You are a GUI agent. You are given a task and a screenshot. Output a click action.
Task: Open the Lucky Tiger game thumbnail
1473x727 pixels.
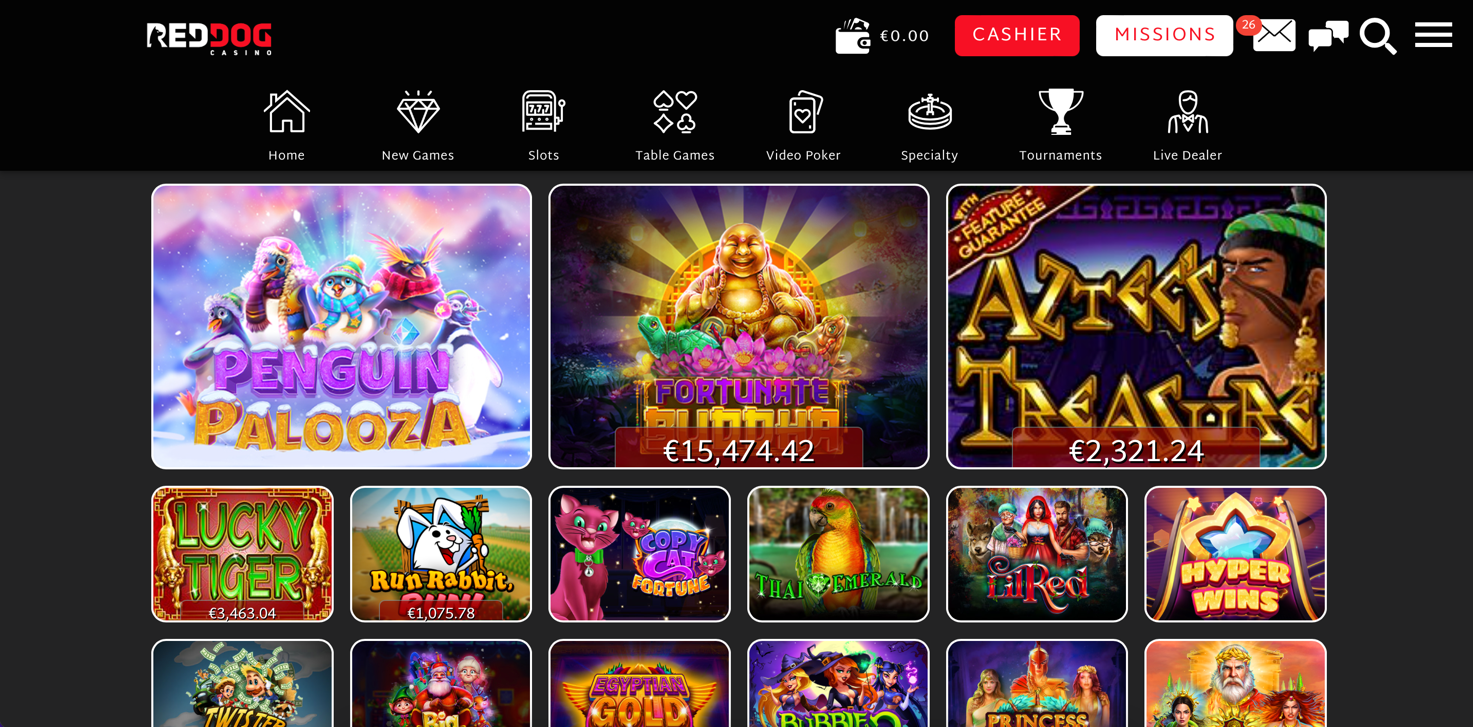tap(242, 554)
